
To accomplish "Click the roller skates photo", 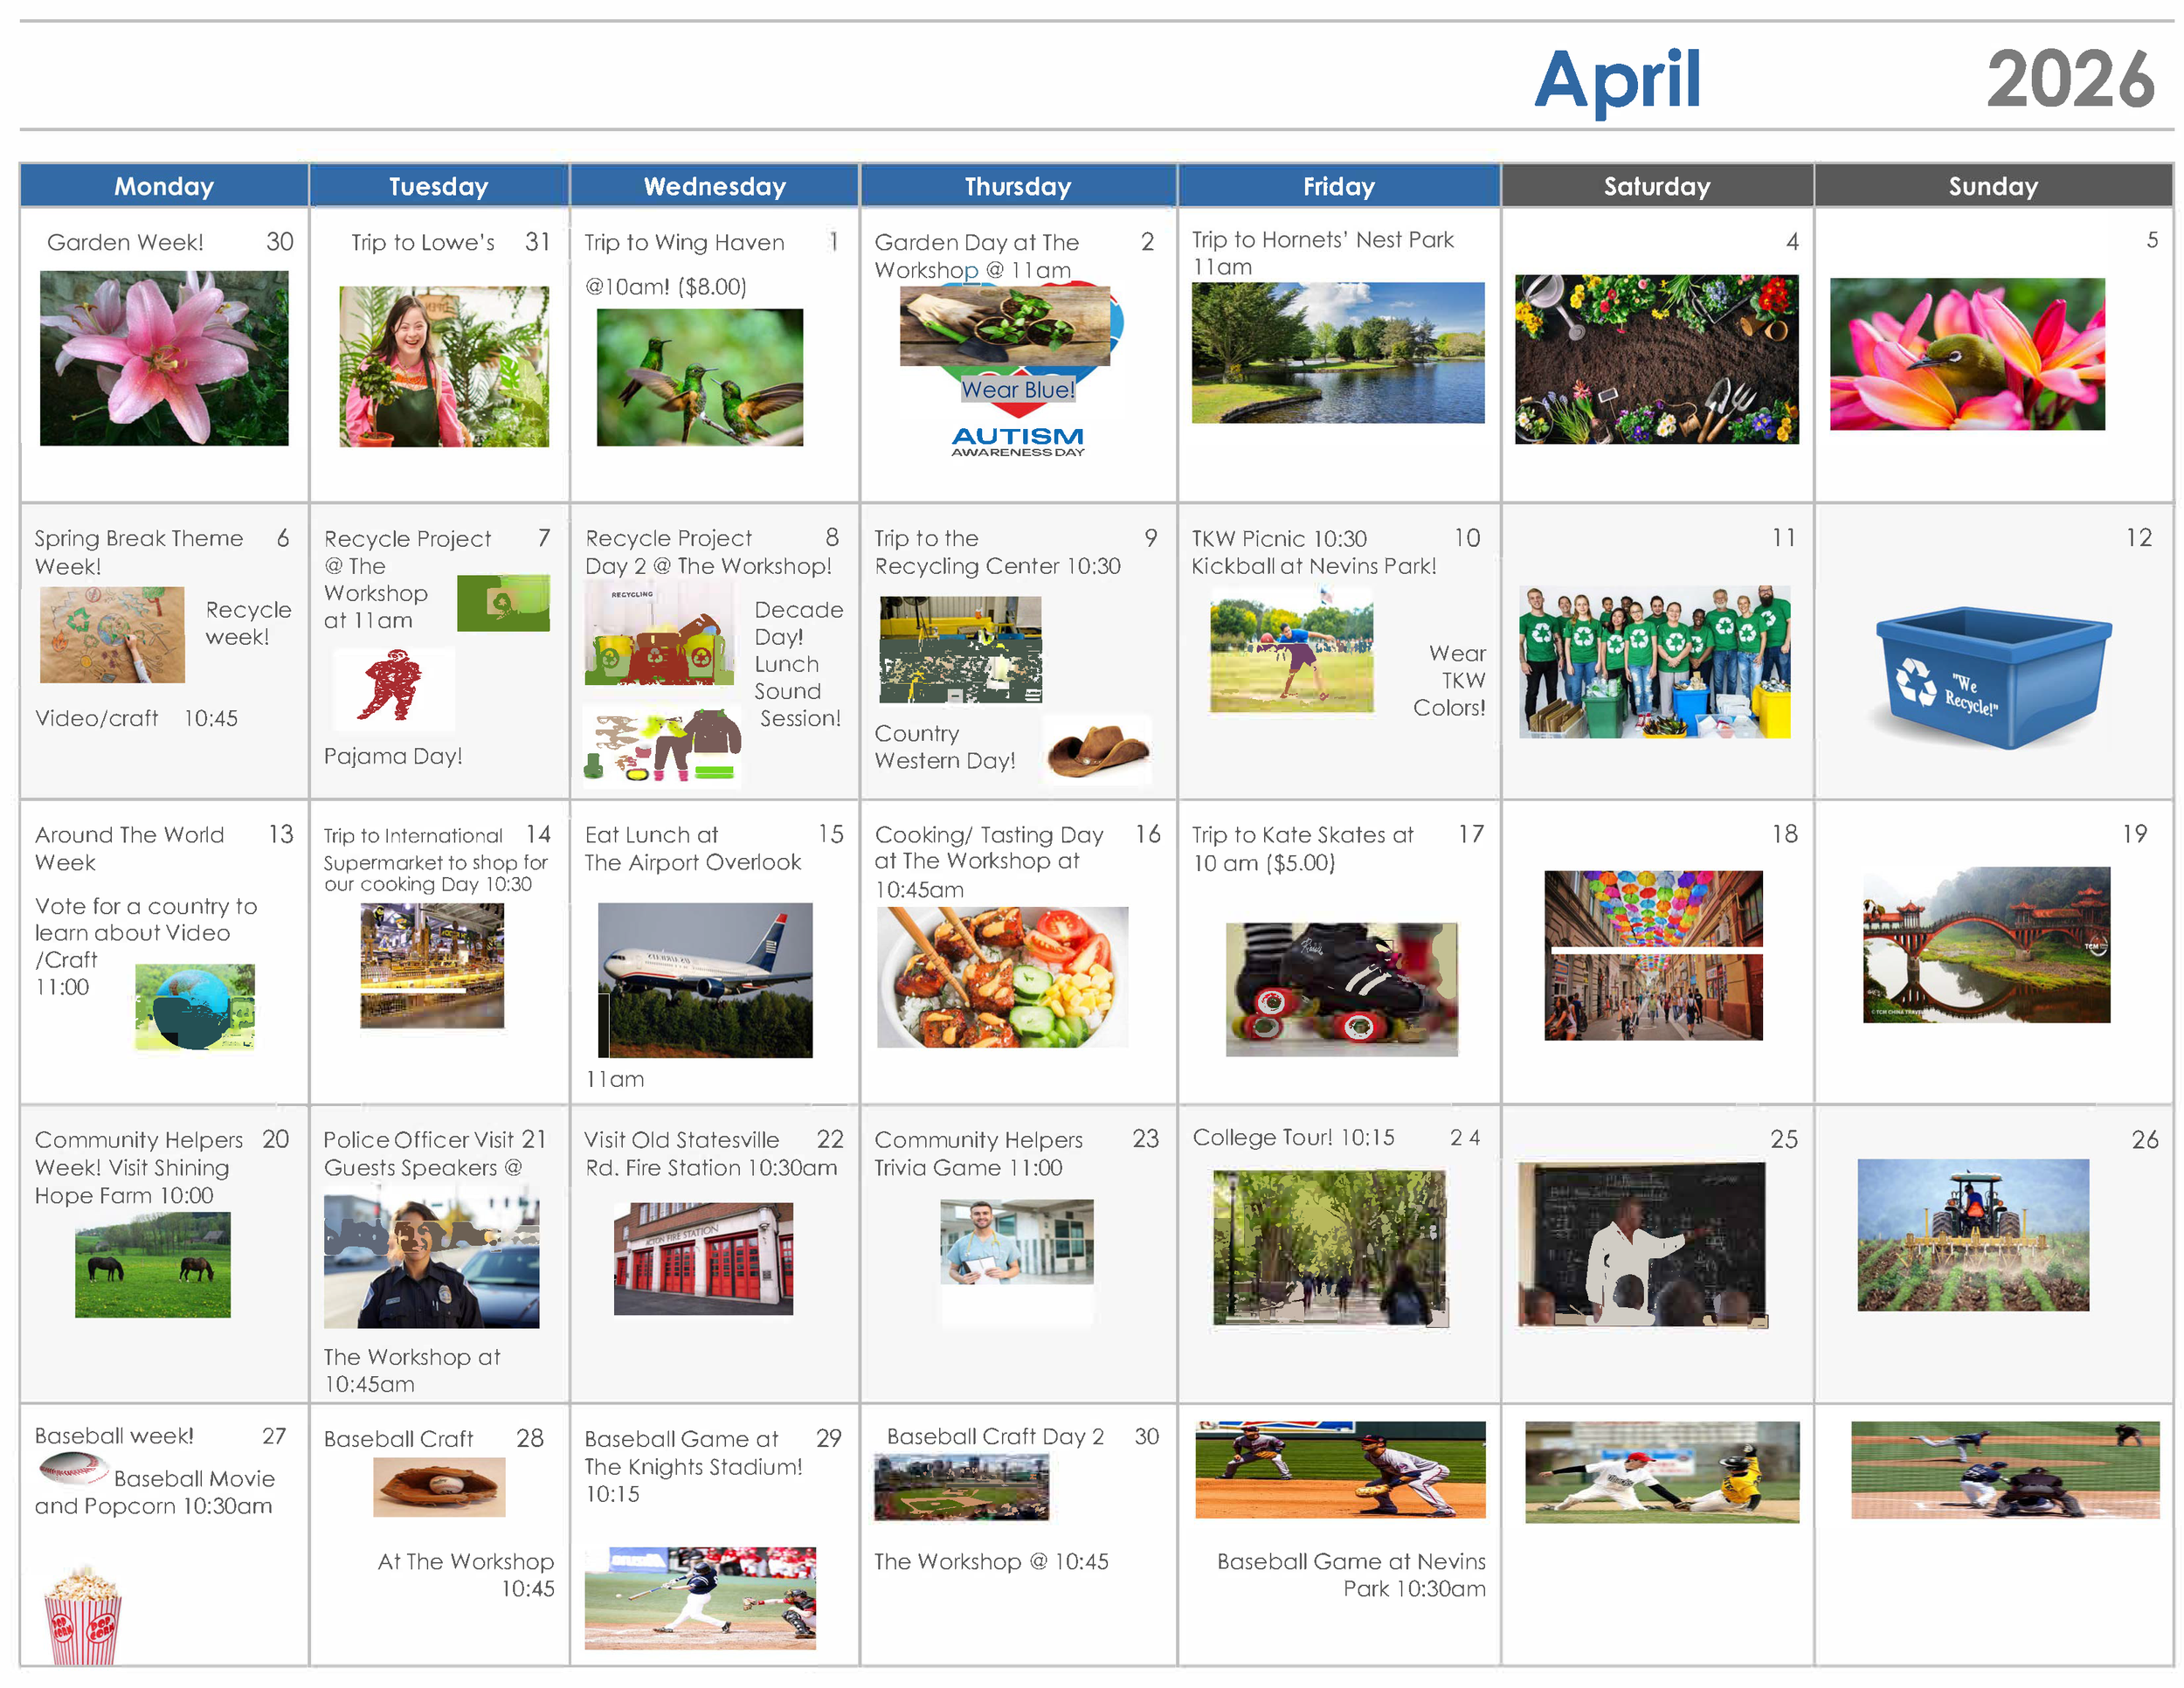I will (x=1340, y=988).
